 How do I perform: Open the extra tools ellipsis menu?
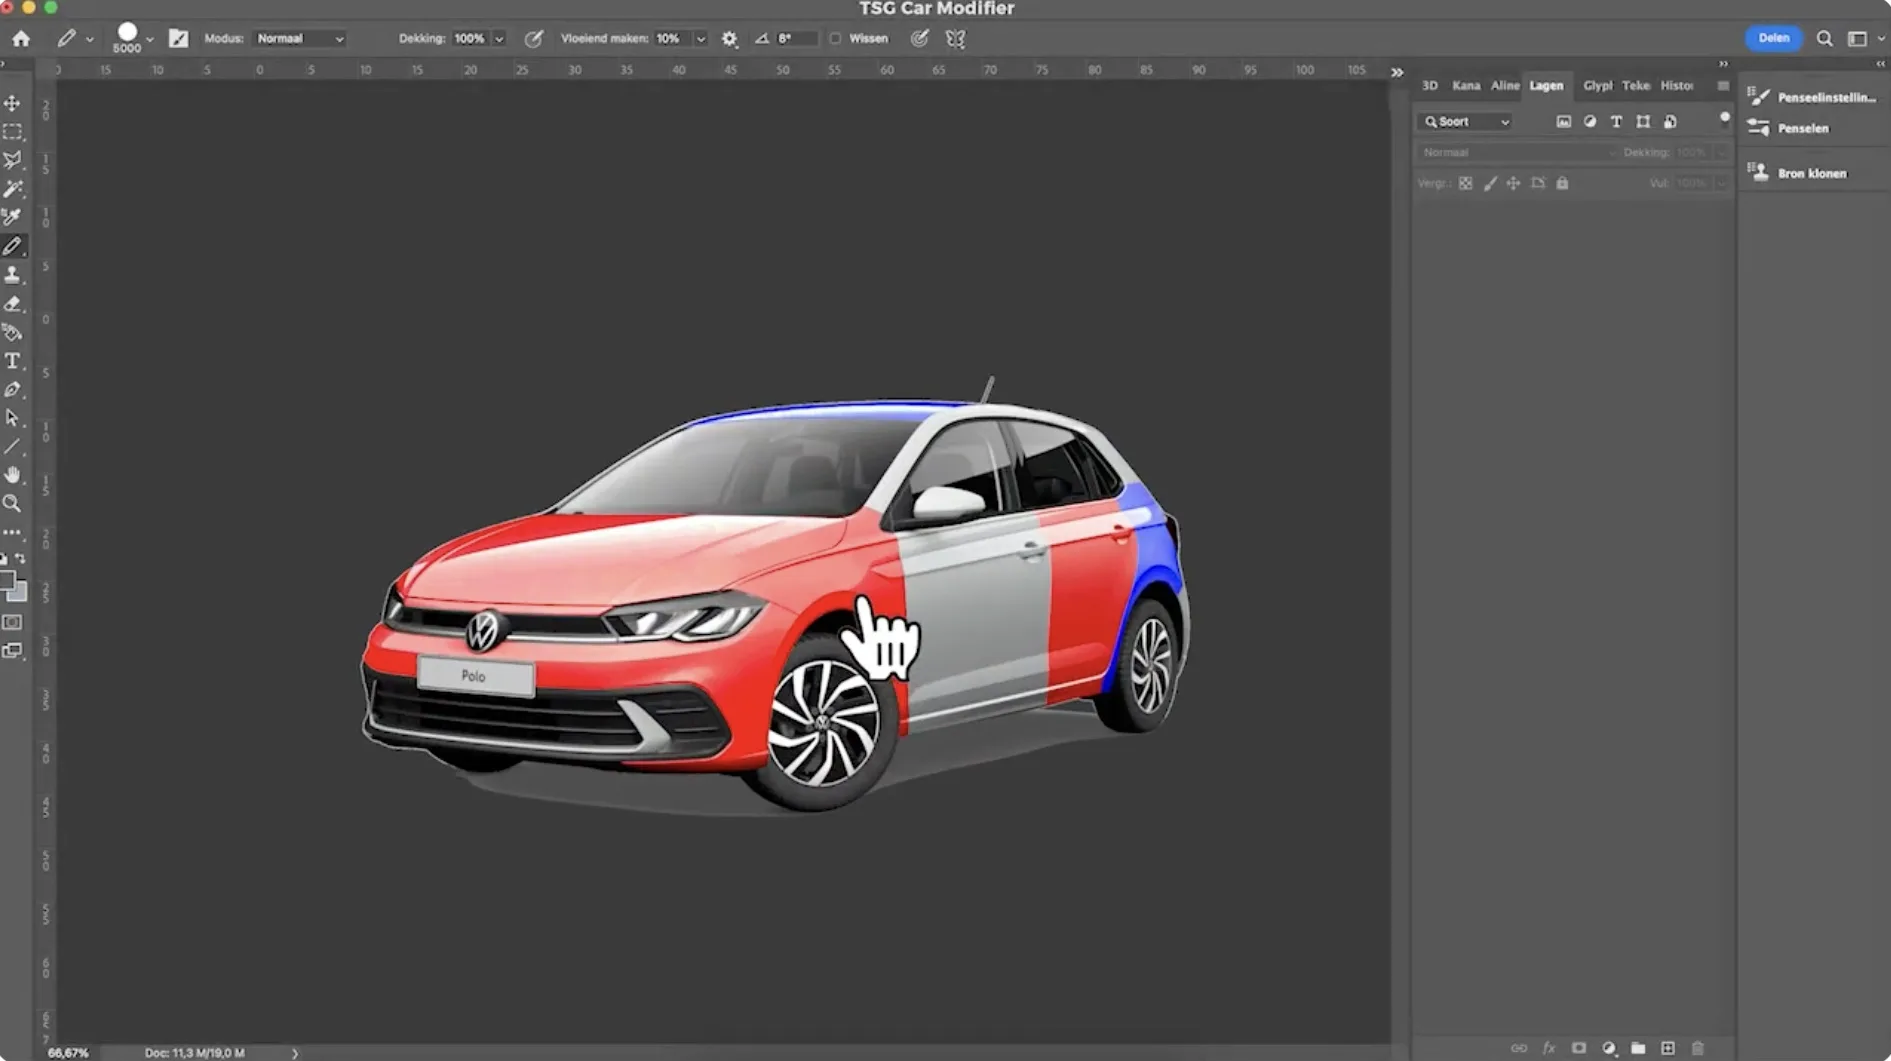[12, 533]
